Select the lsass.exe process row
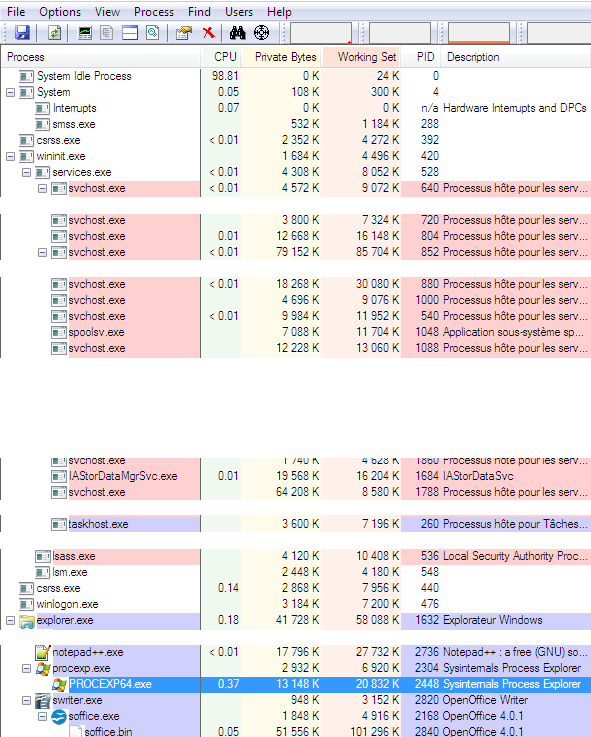This screenshot has height=737, width=591. (295, 557)
